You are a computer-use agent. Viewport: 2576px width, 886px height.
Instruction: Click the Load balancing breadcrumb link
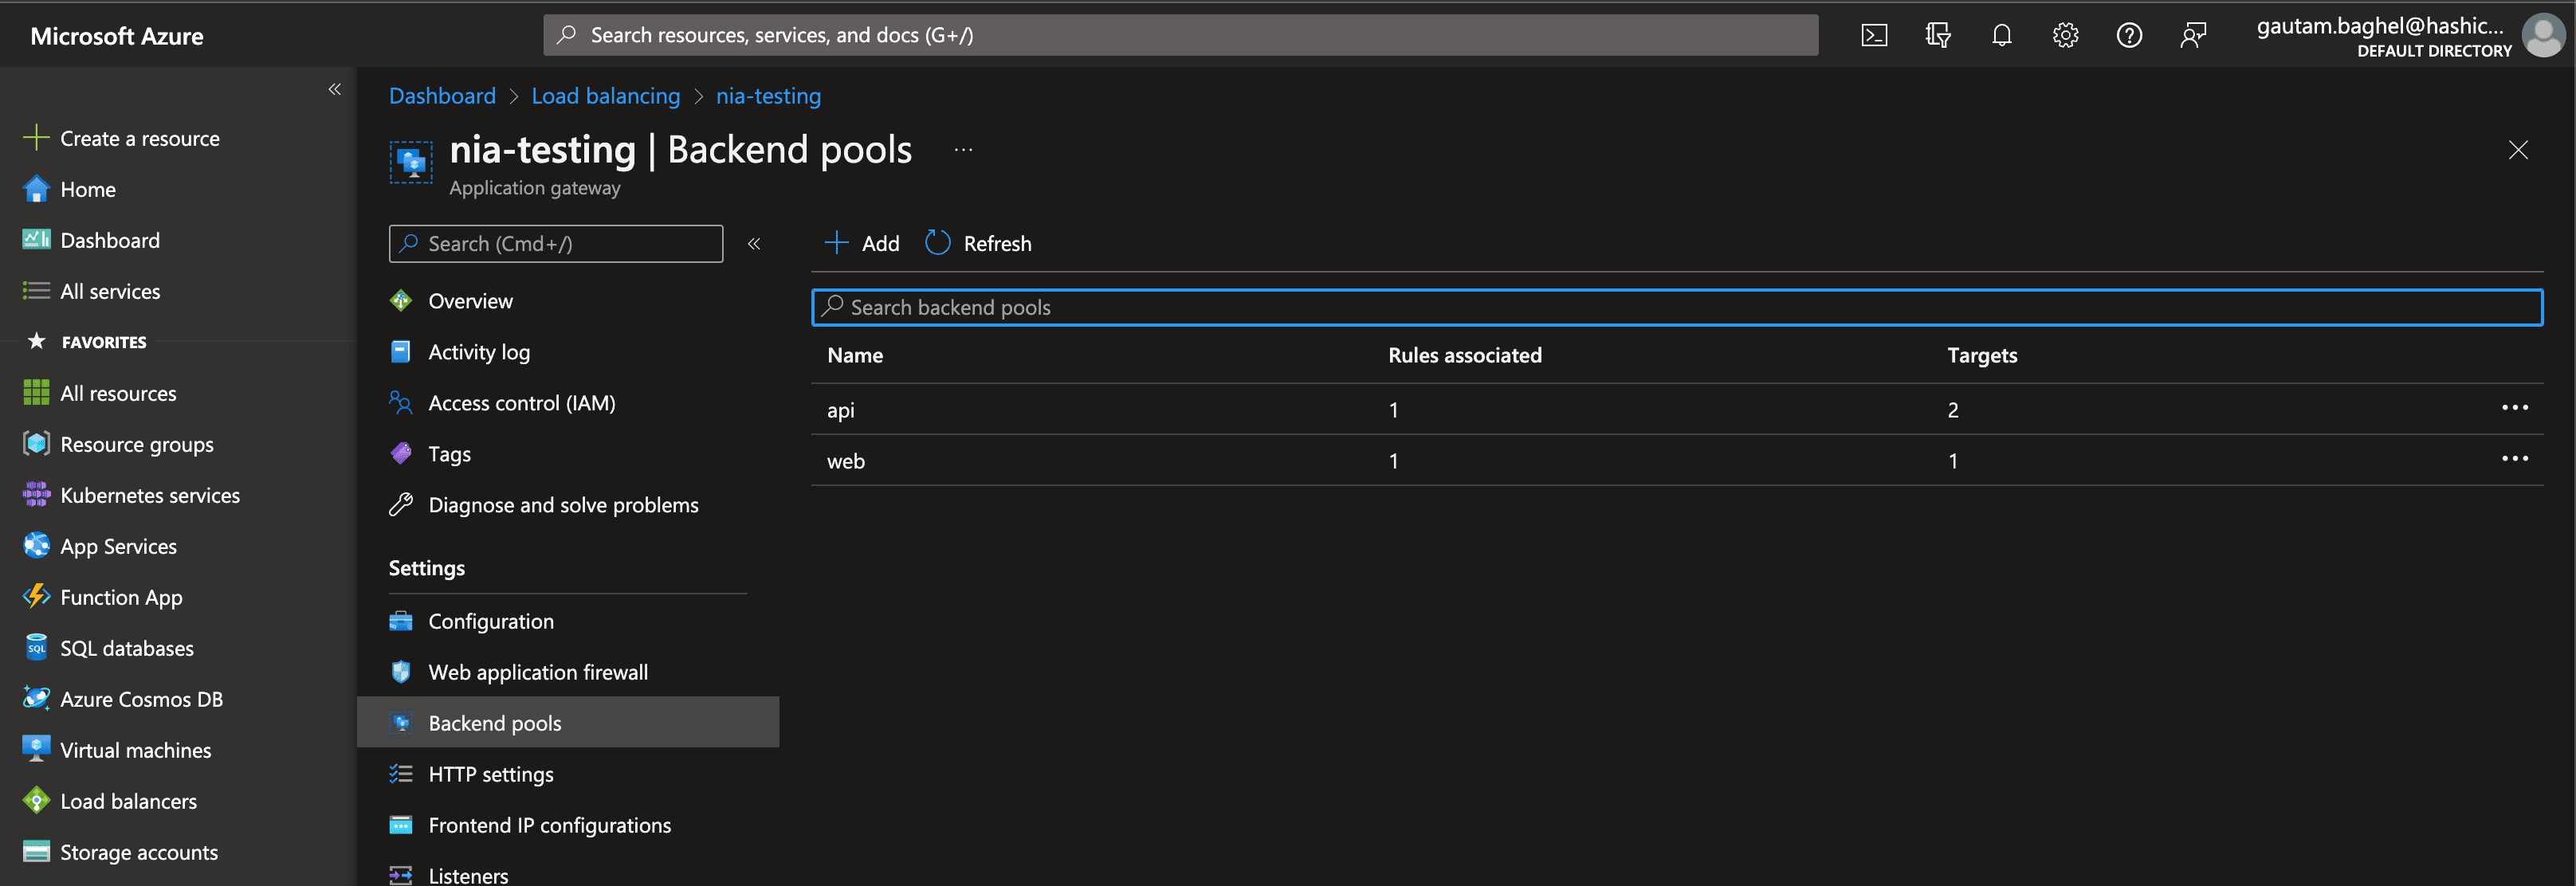(605, 96)
